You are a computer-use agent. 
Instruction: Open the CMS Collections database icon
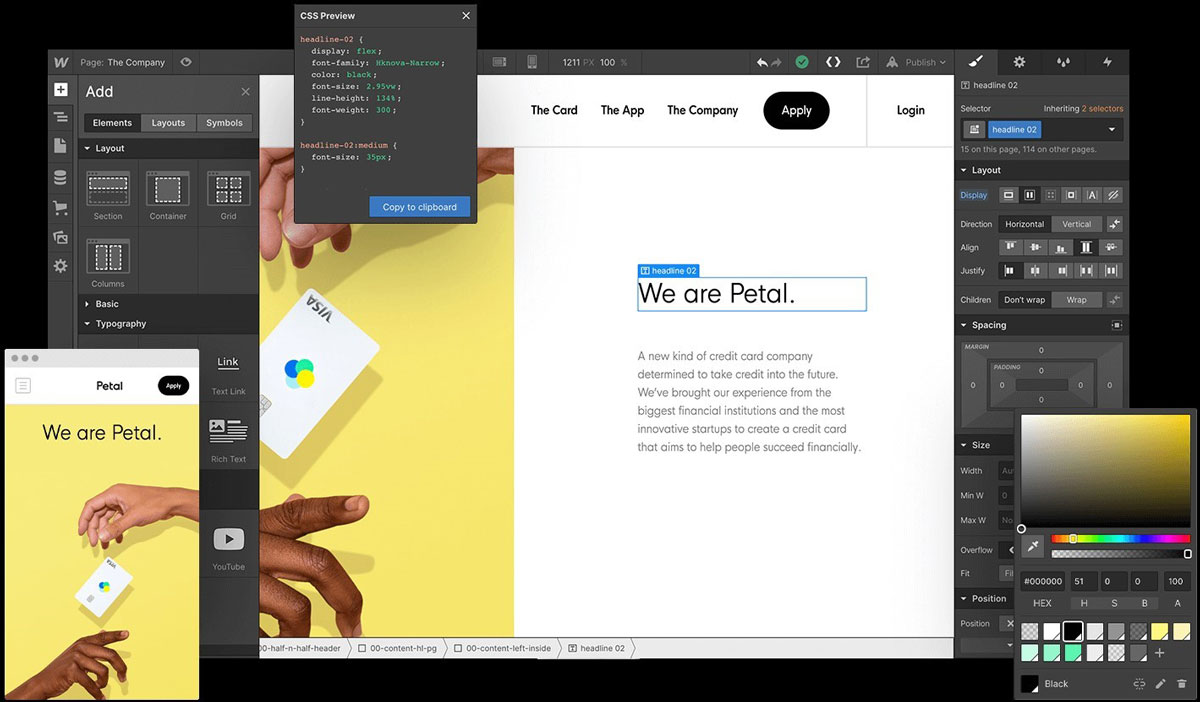[x=60, y=178]
